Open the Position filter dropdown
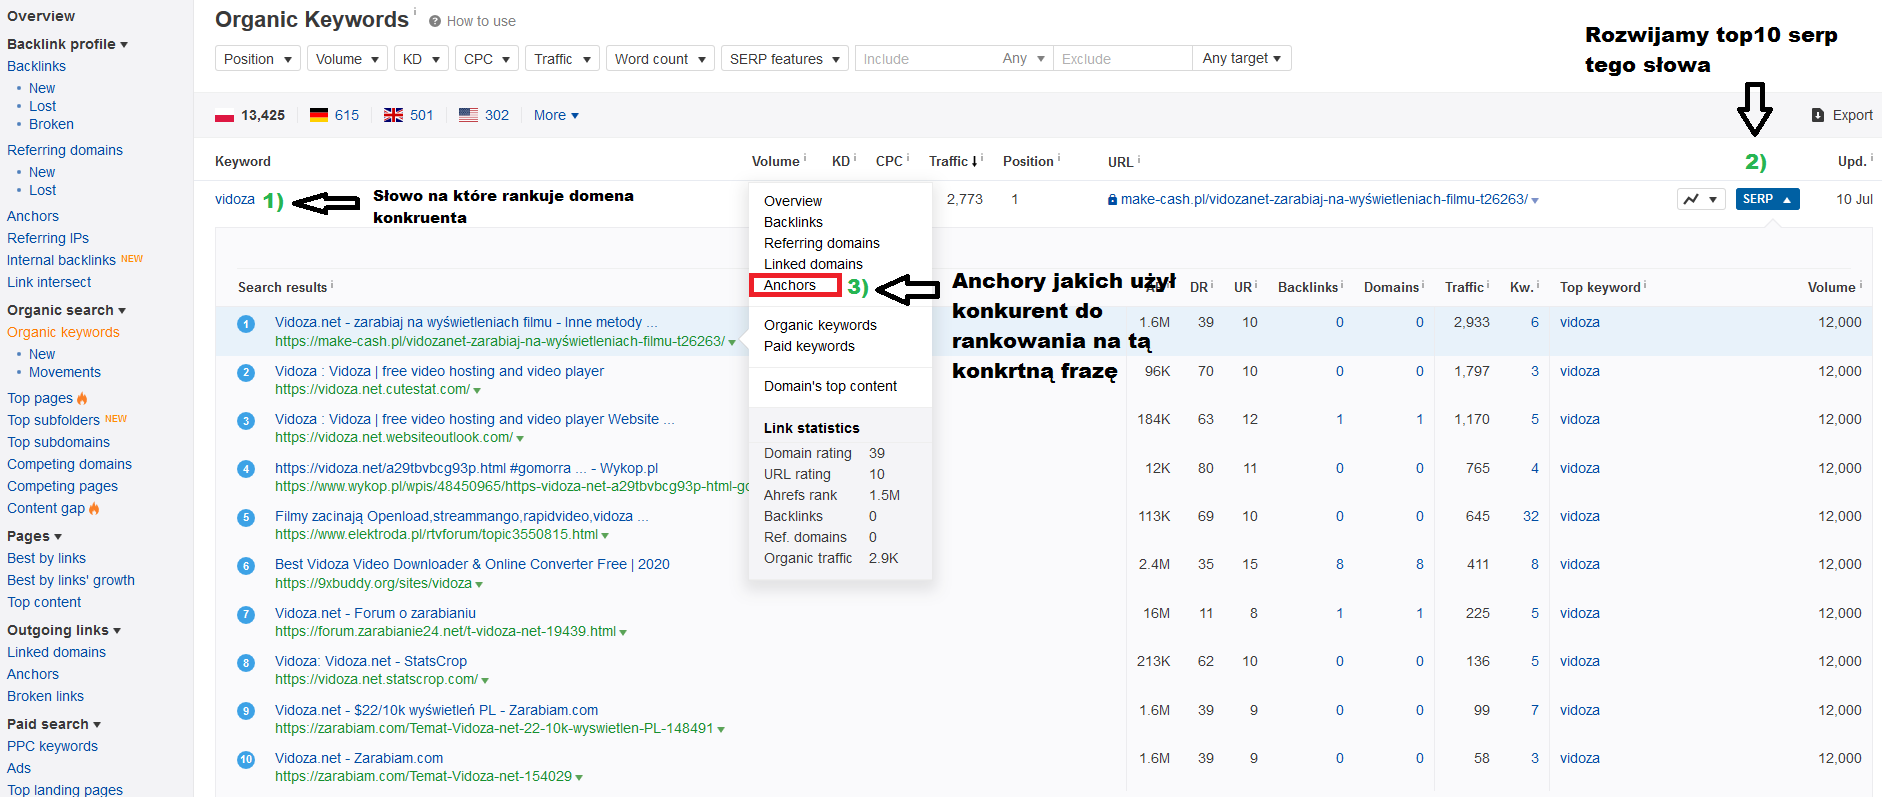 (x=257, y=59)
